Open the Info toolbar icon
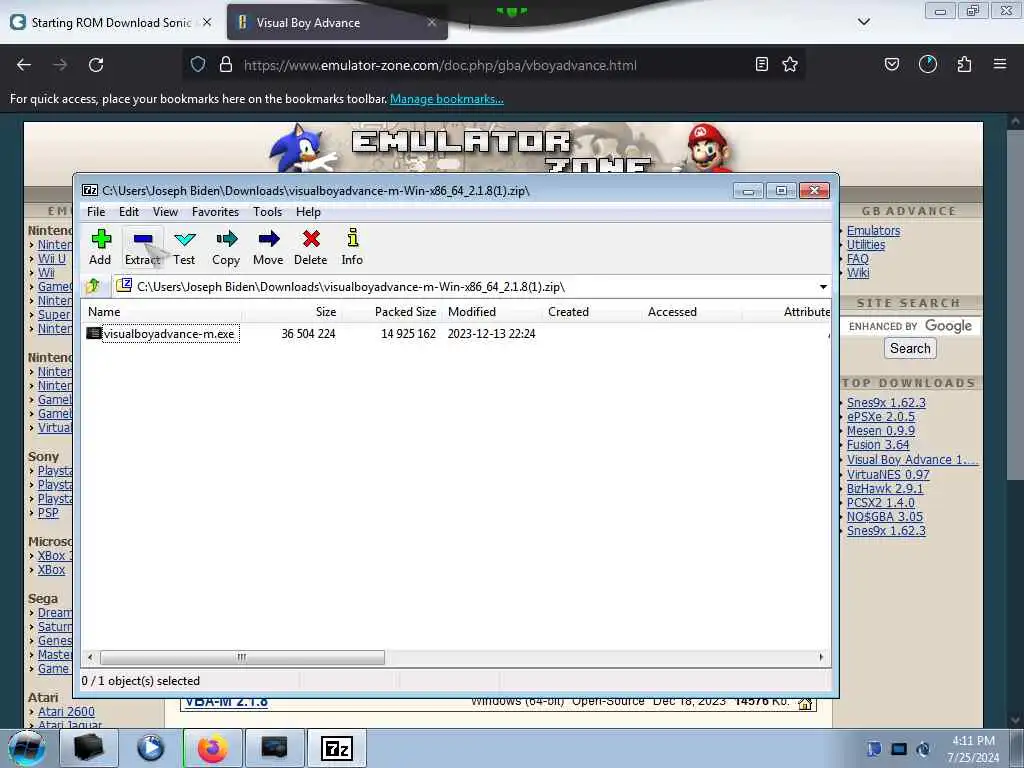Image resolution: width=1024 pixels, height=768 pixels. coord(352,247)
